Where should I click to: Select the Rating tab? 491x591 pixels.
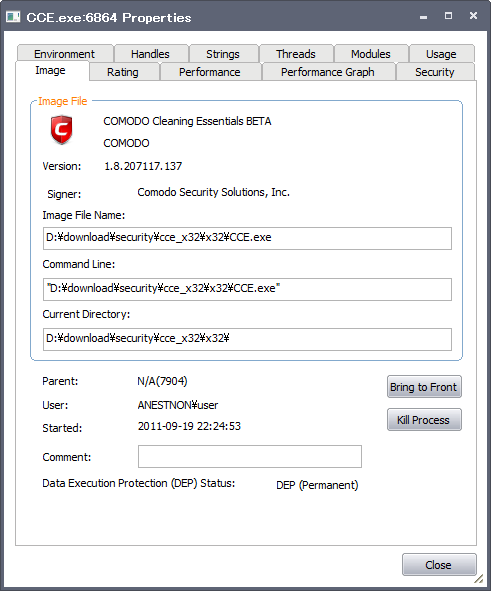pos(123,72)
